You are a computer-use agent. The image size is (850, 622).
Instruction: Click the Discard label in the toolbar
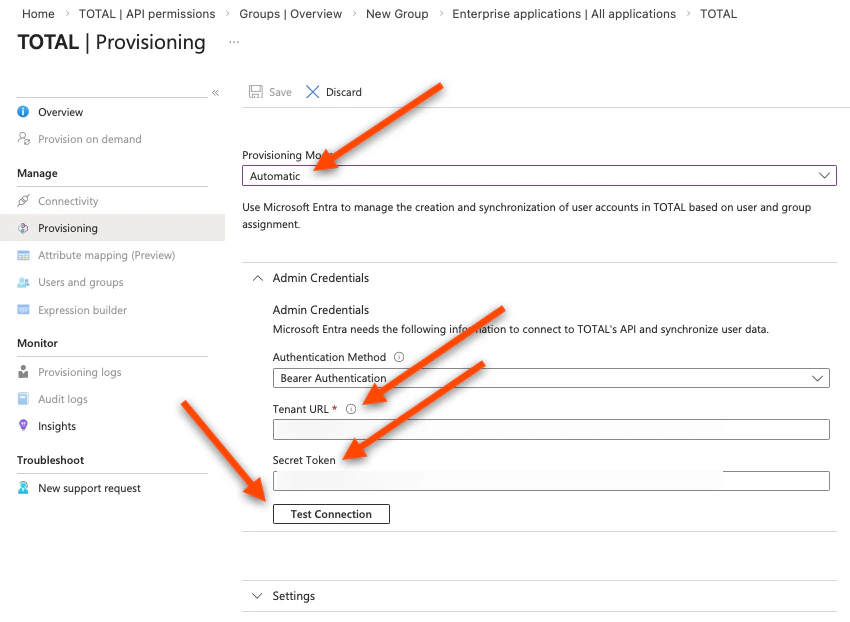[344, 92]
